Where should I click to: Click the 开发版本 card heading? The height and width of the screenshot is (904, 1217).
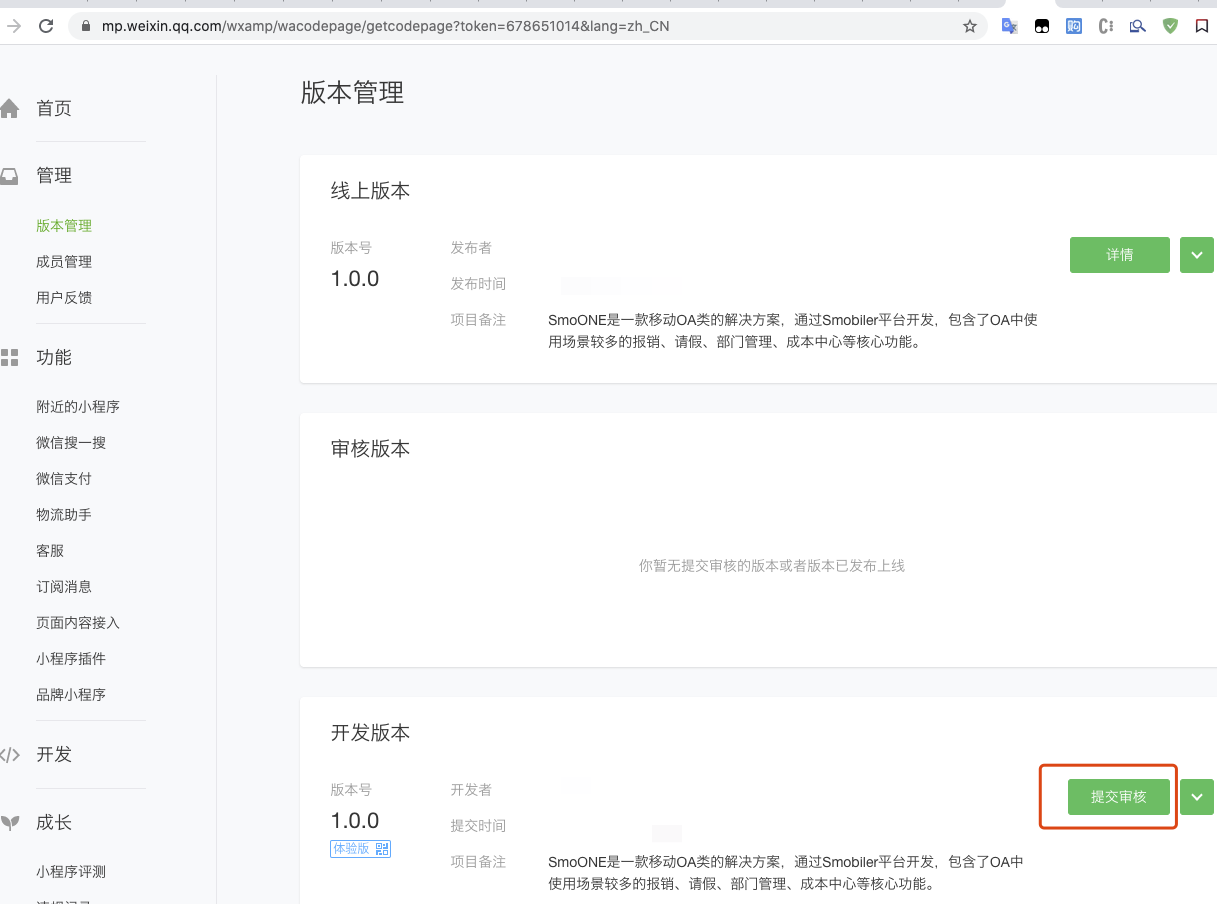click(x=371, y=733)
